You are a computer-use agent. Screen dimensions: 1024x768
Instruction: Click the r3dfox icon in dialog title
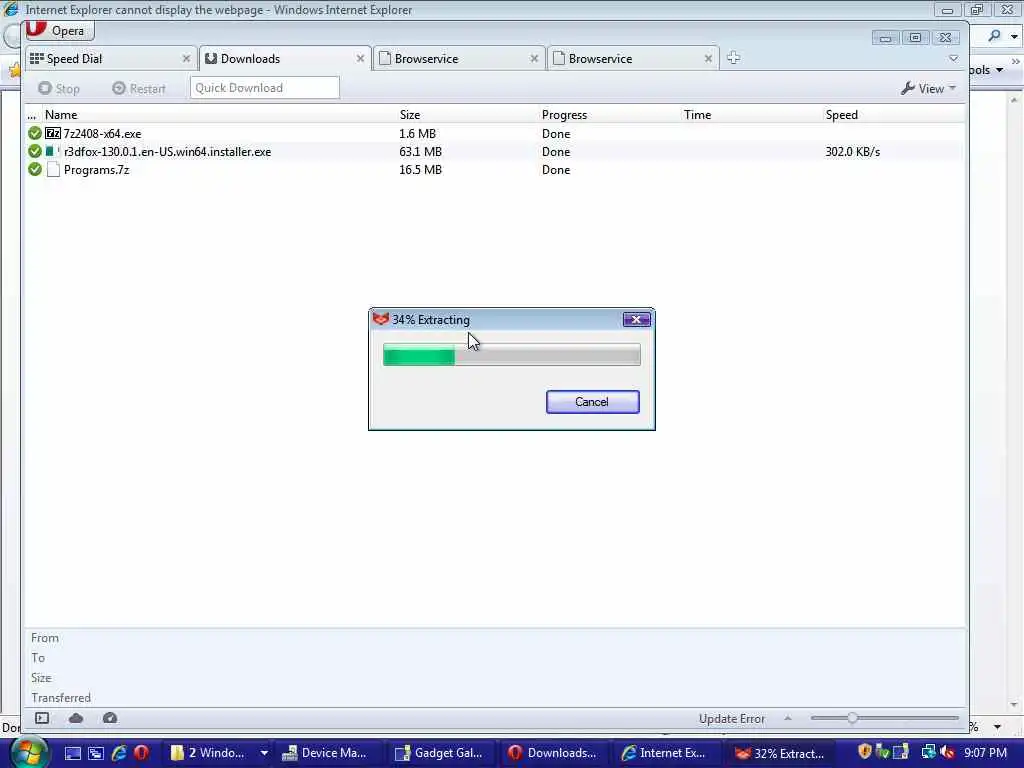point(381,319)
